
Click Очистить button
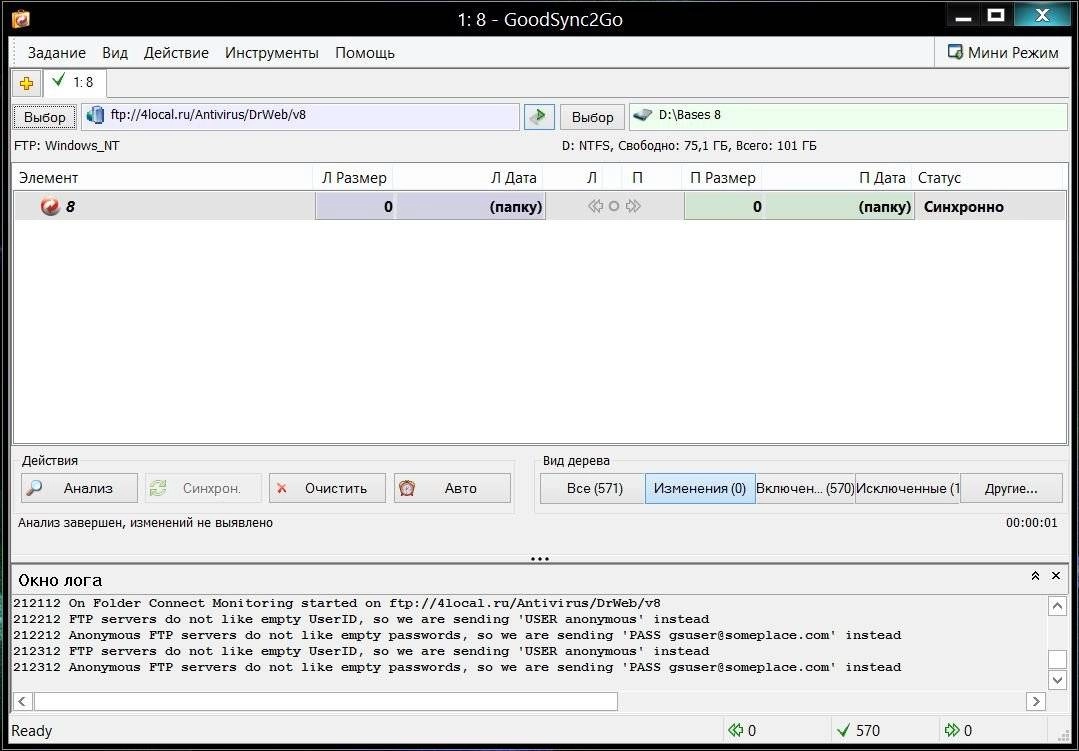tap(327, 488)
